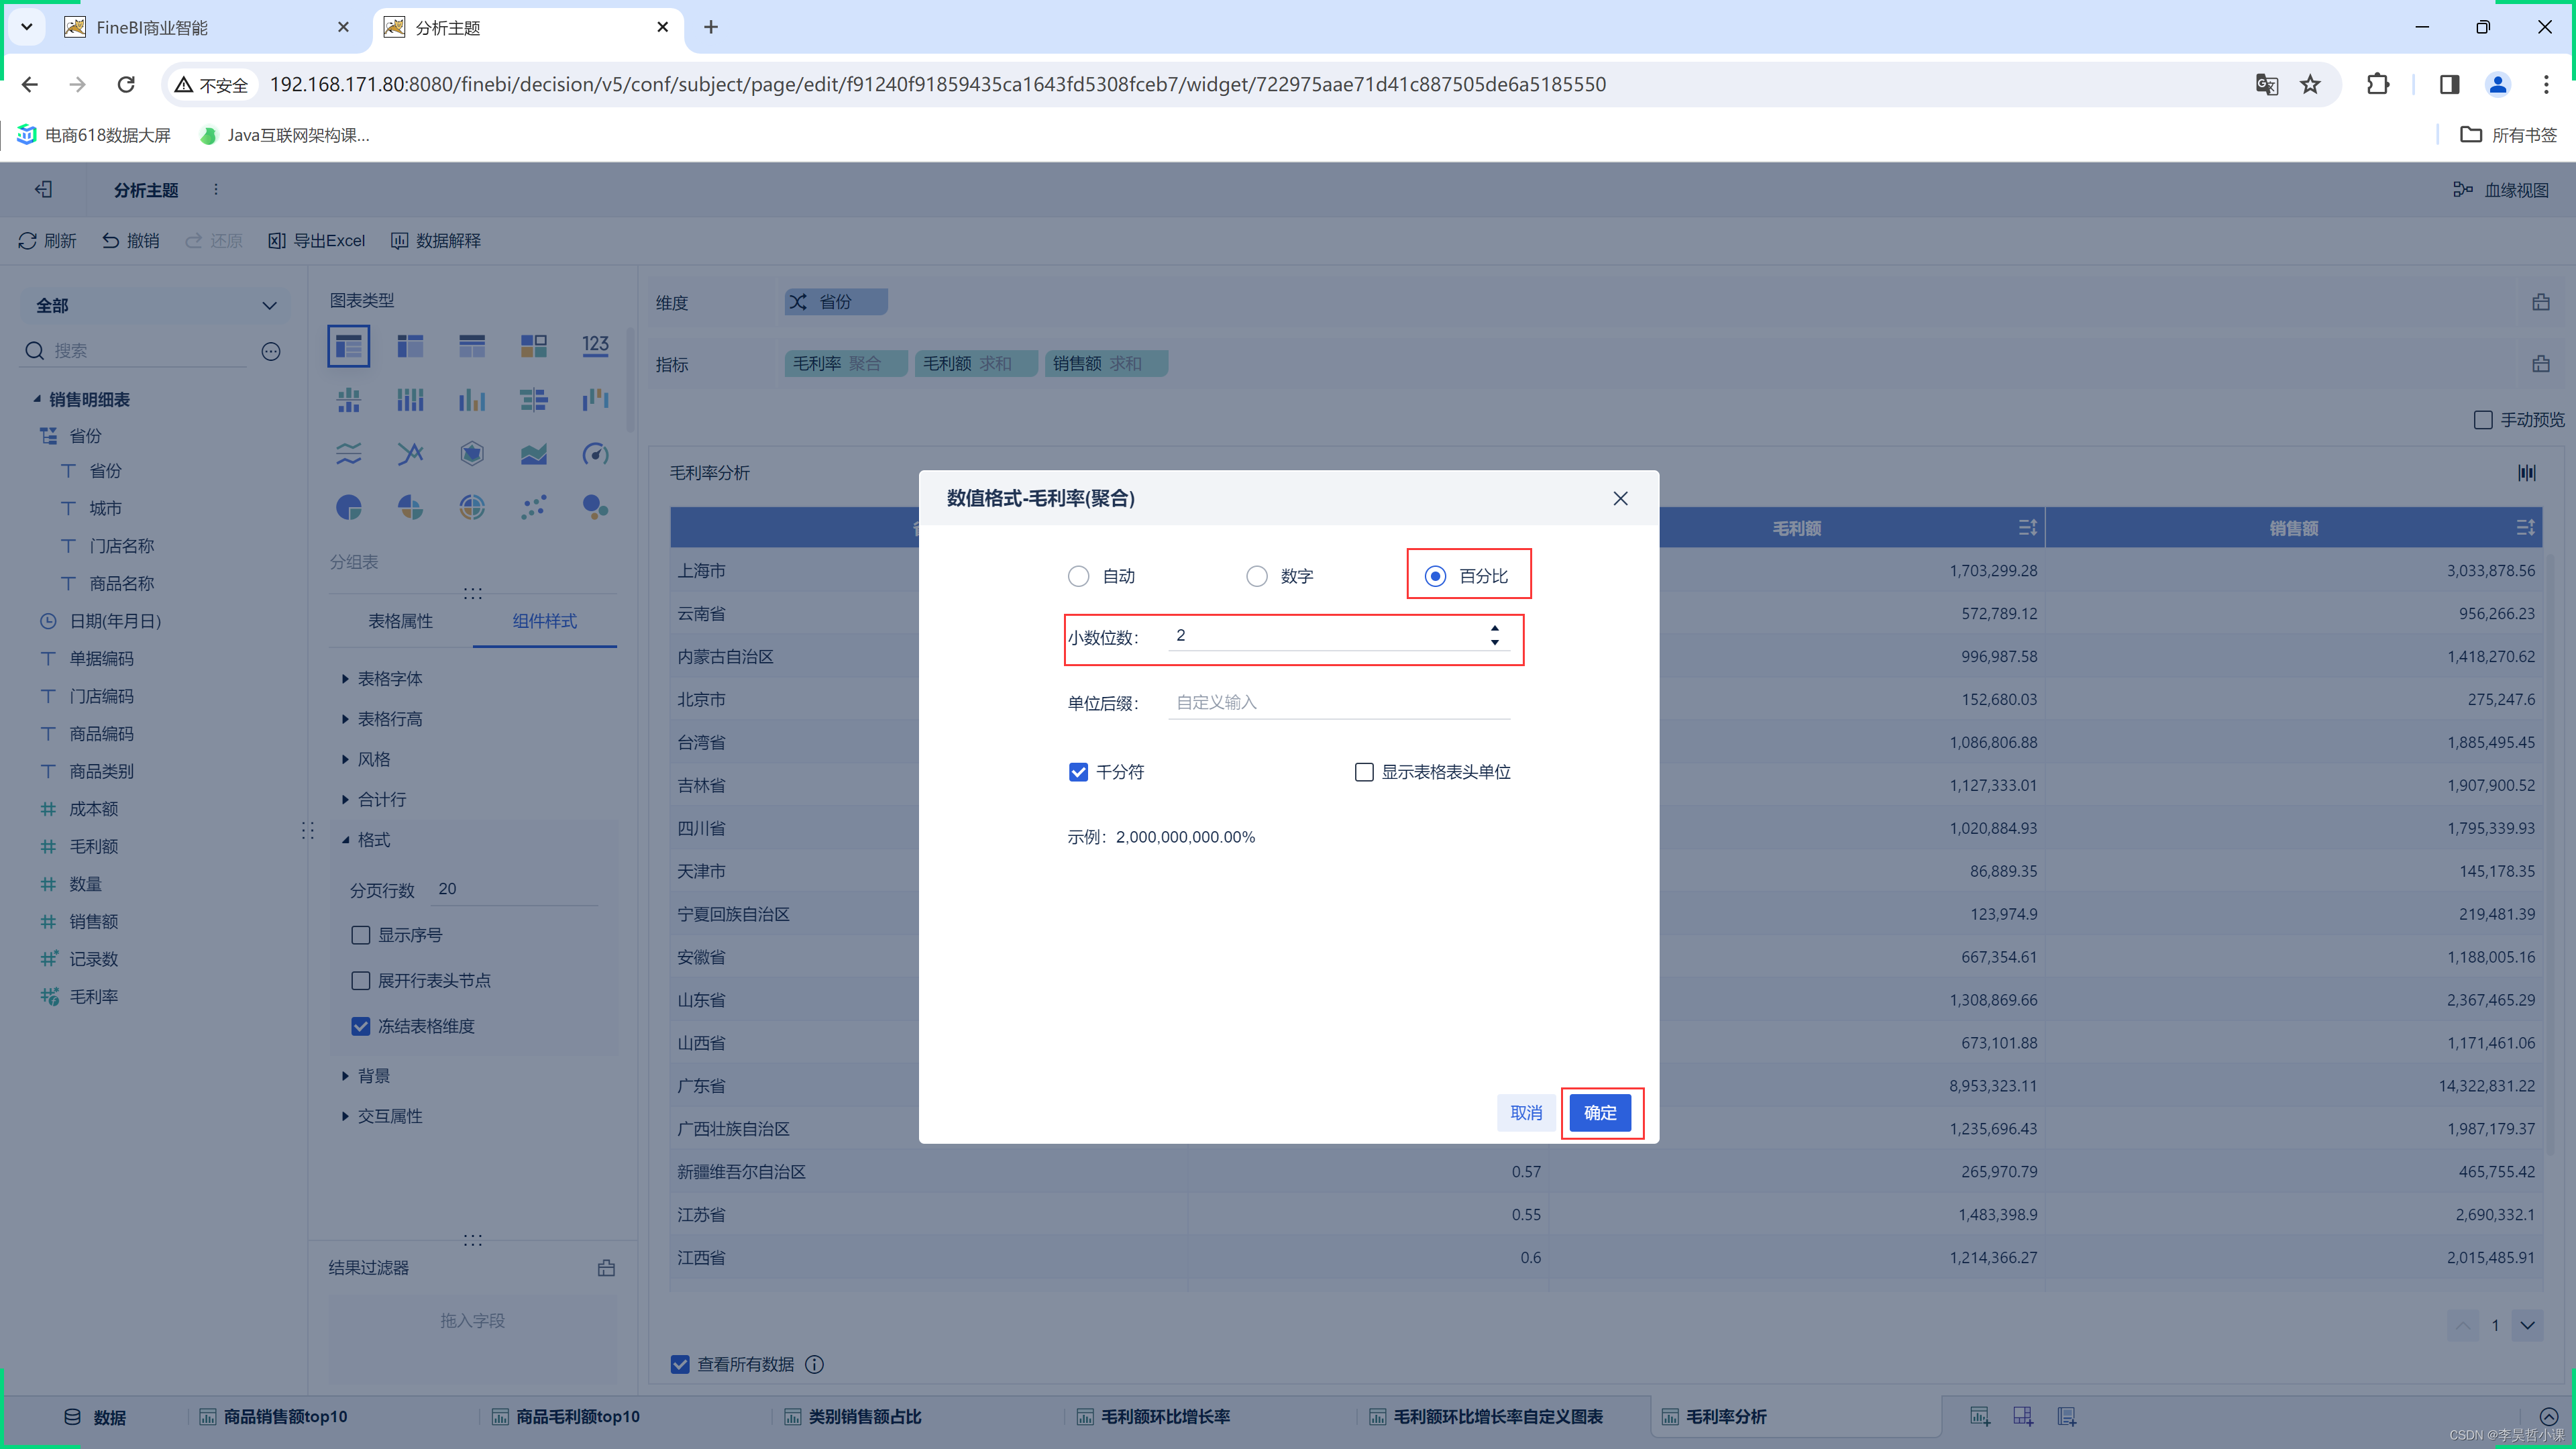Select the cross table chart type icon
This screenshot has width=2576, height=1449.
(x=410, y=346)
